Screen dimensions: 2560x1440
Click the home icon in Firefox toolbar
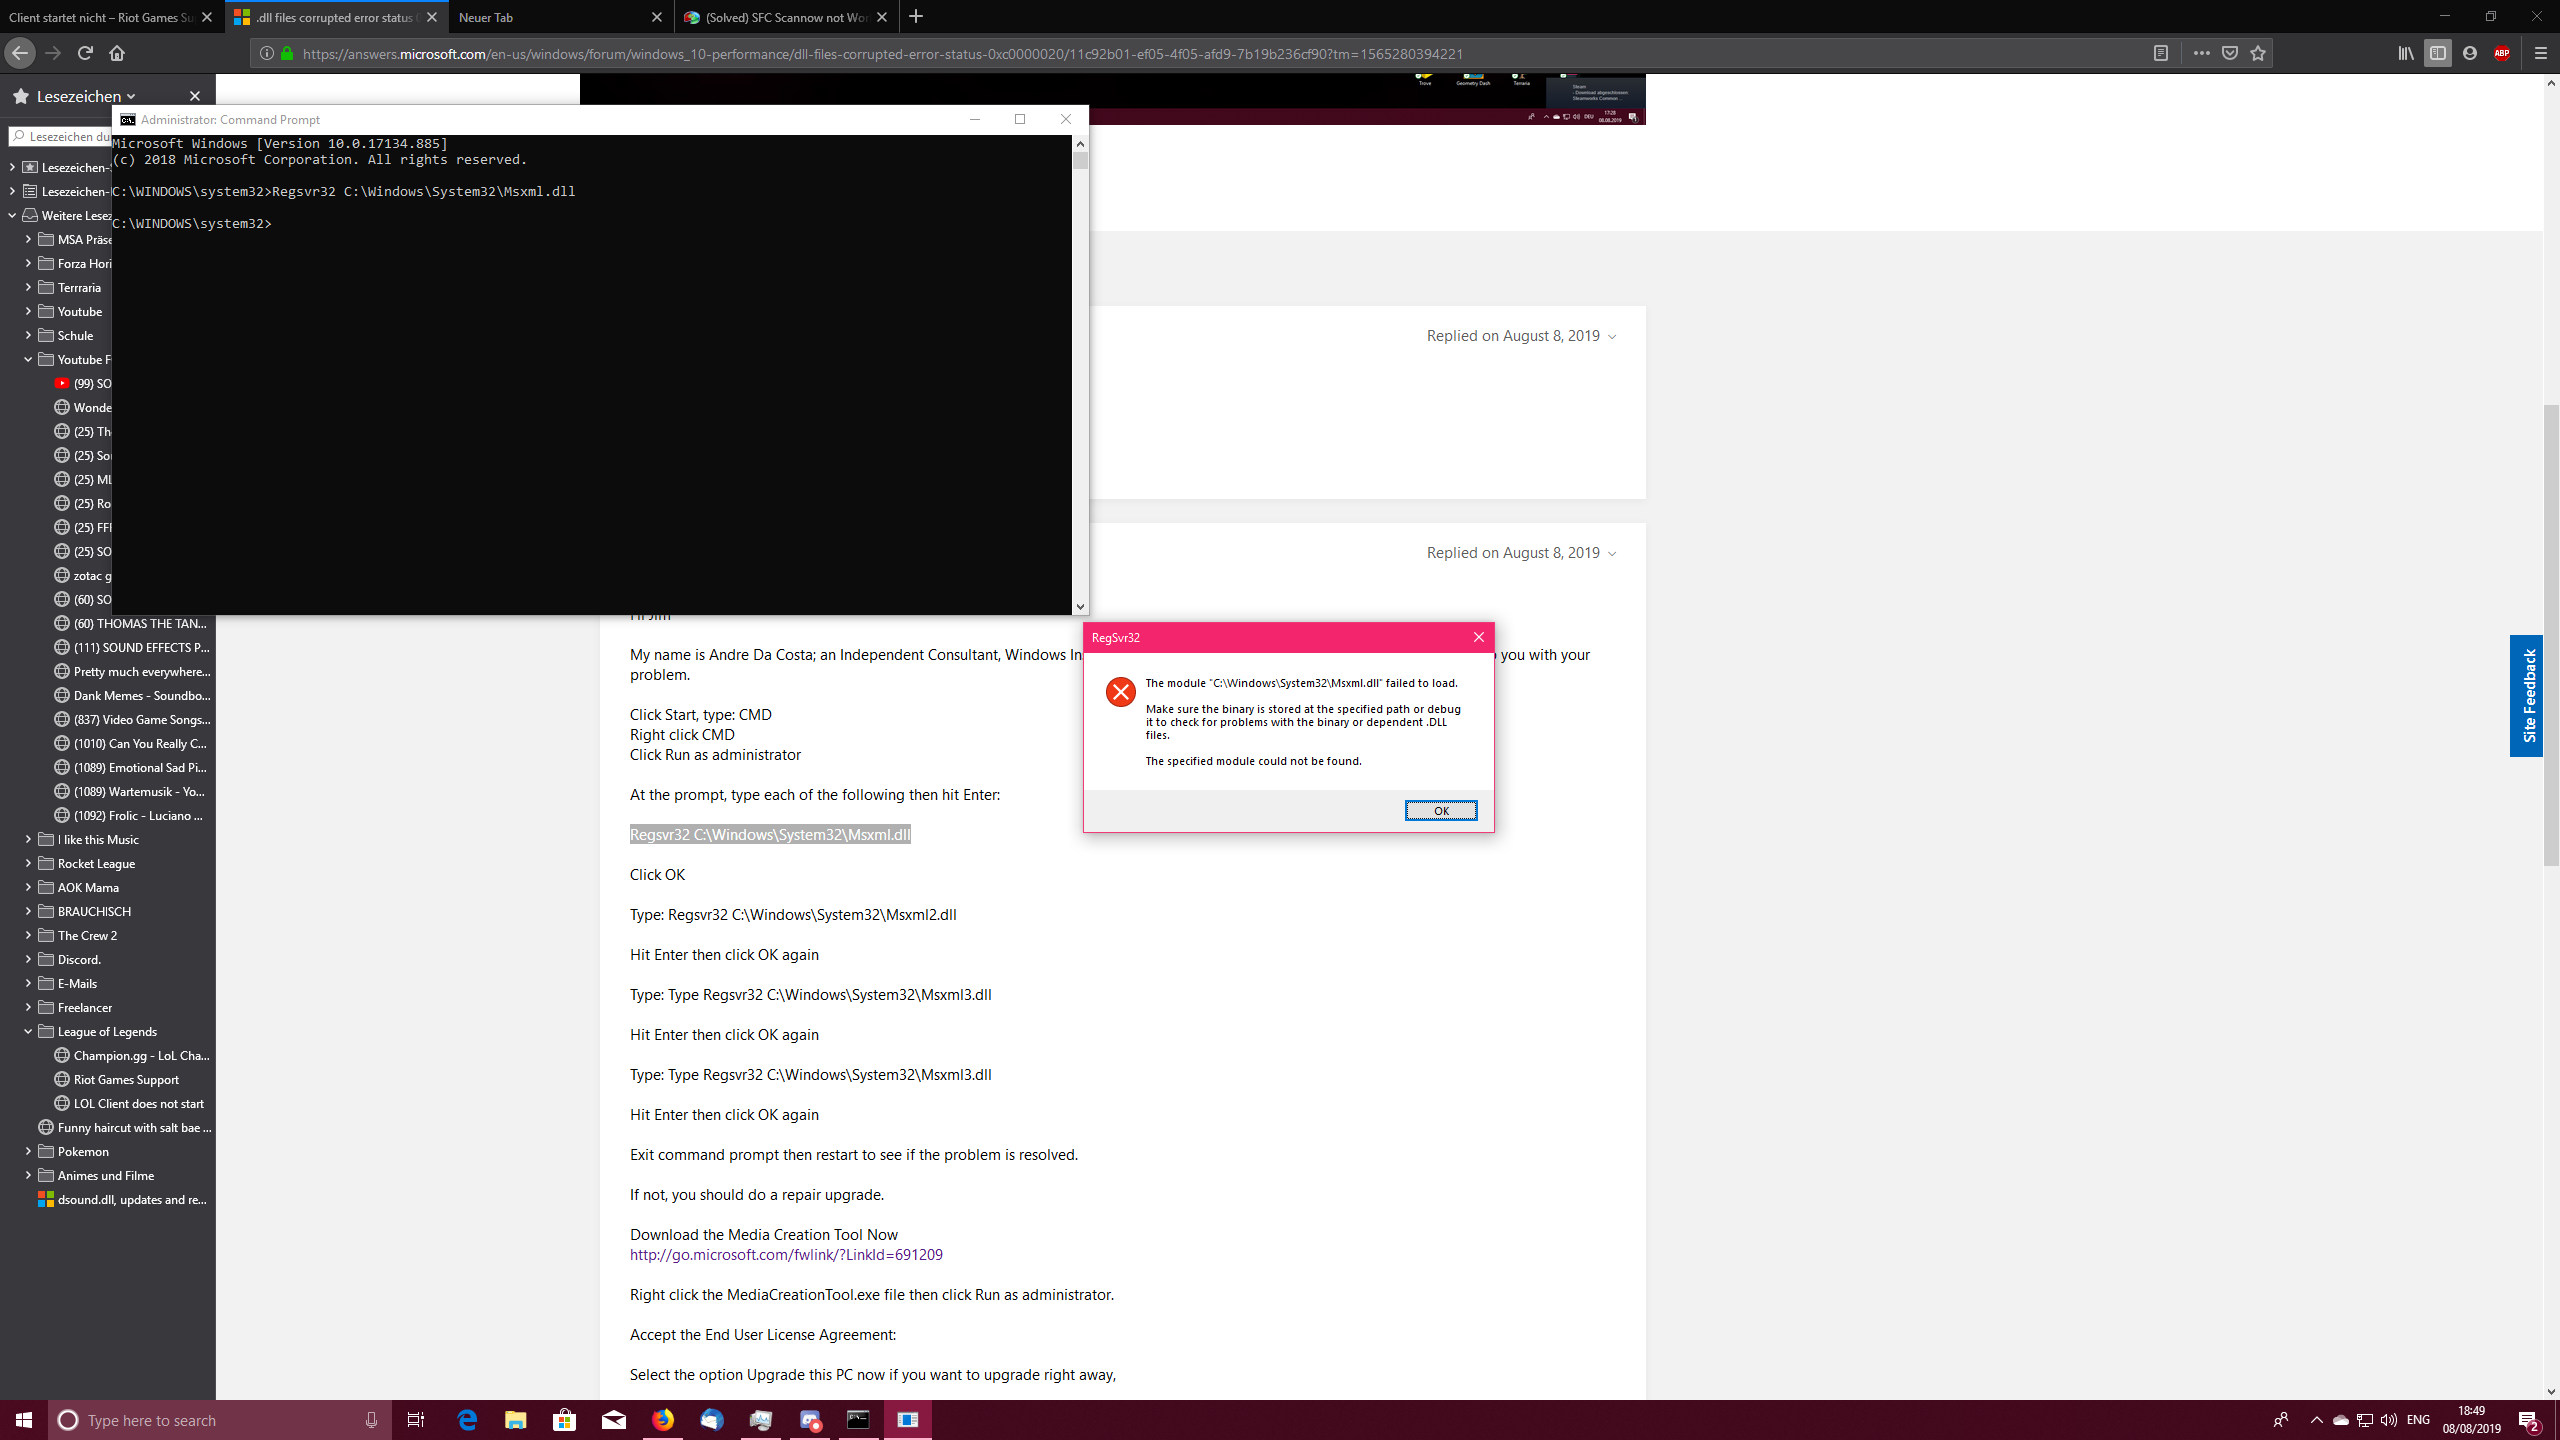(117, 53)
